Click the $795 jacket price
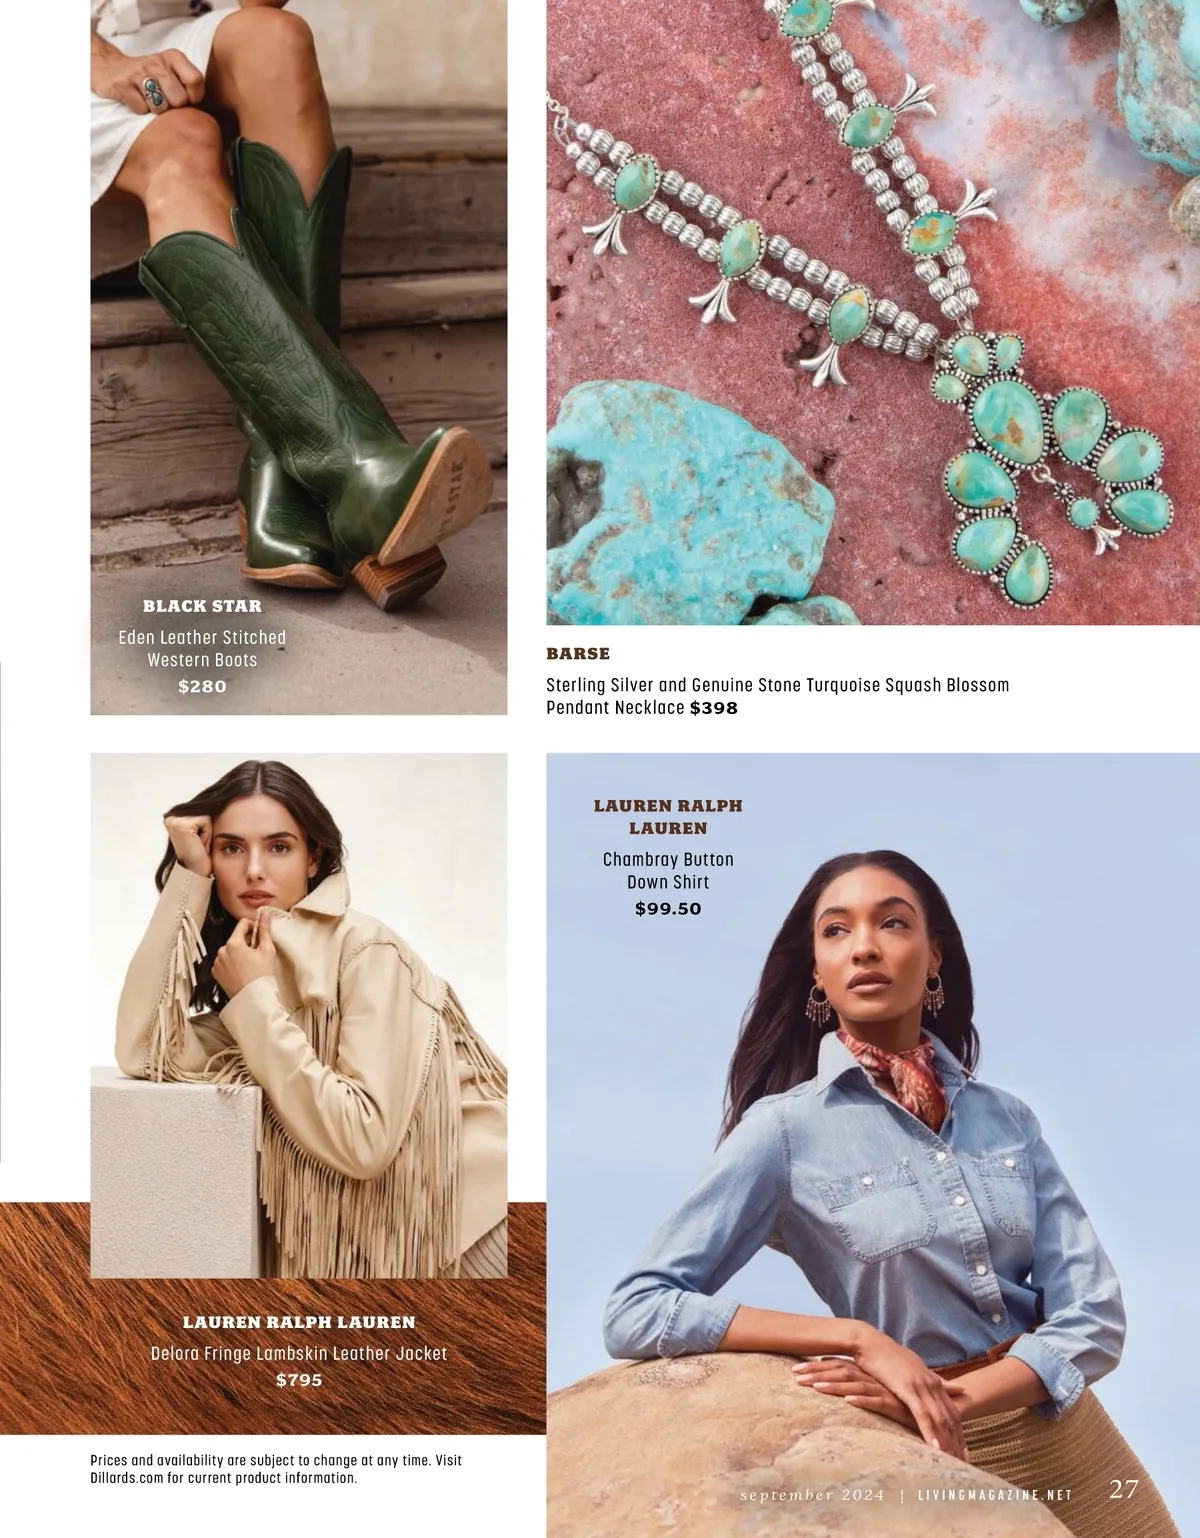The image size is (1200, 1538). tap(299, 1380)
